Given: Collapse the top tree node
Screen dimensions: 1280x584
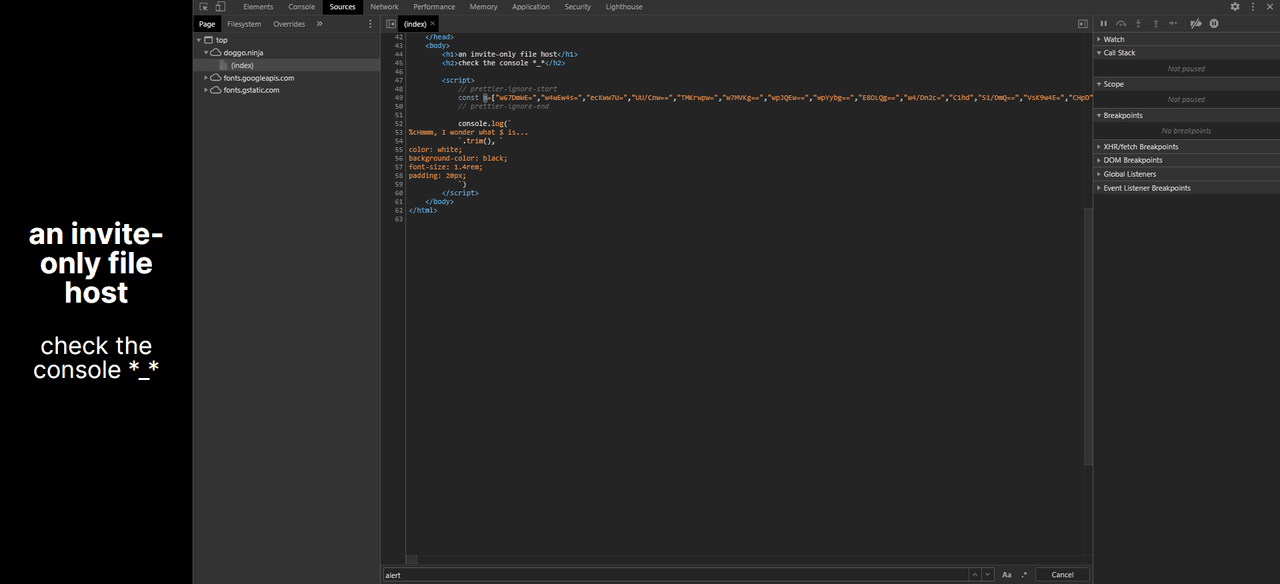Looking at the screenshot, I should pos(199,40).
